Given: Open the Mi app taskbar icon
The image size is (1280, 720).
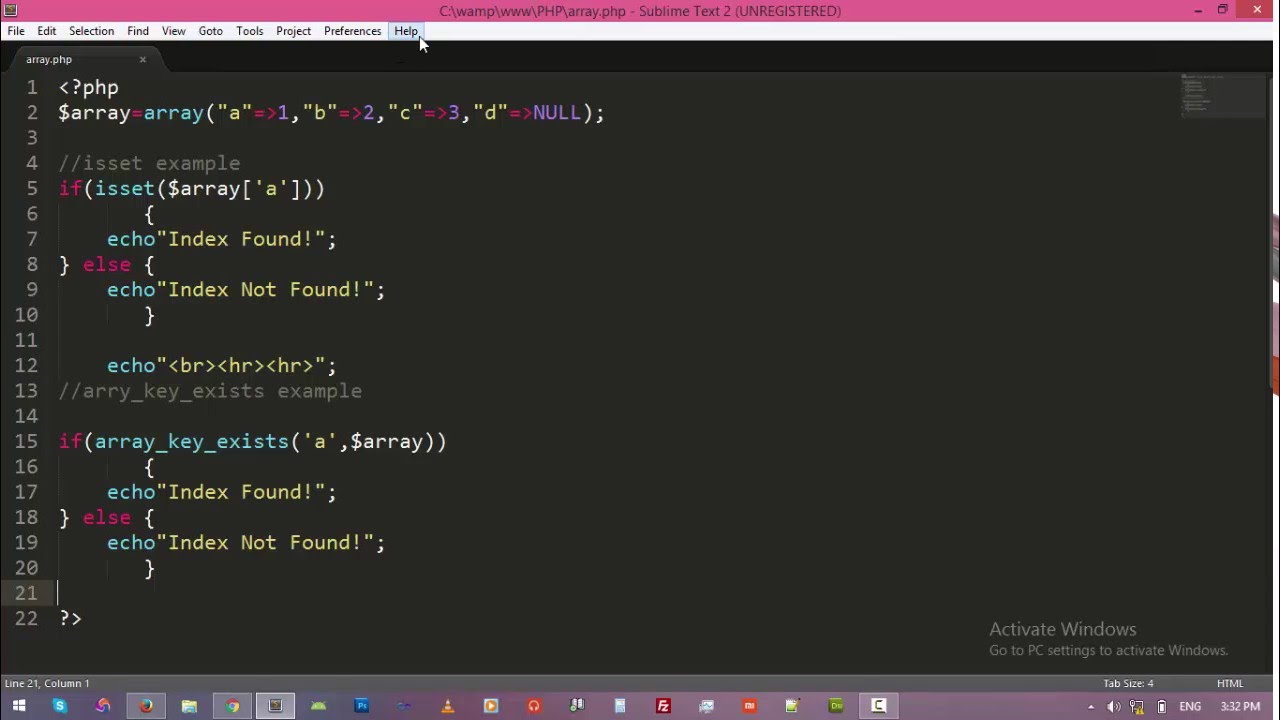Looking at the screenshot, I should tap(749, 706).
